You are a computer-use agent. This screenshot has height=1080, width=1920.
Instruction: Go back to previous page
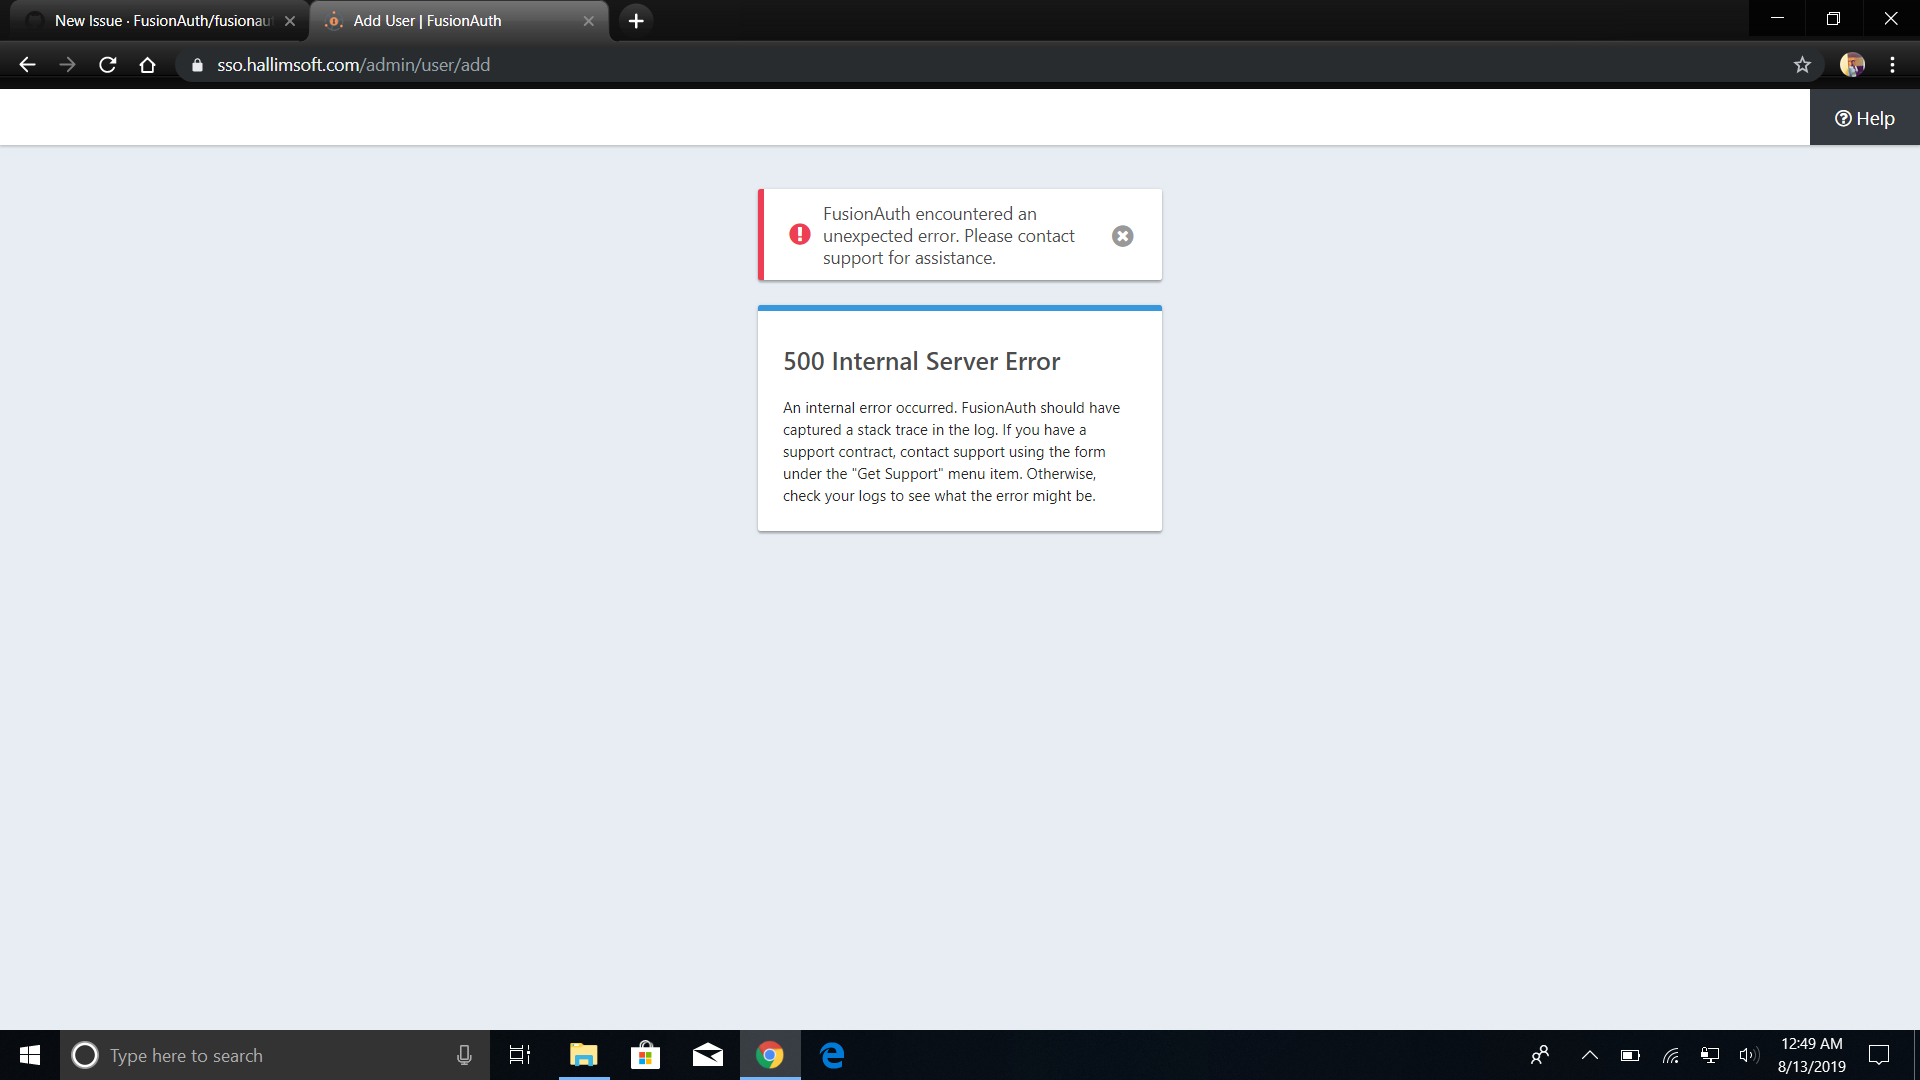(27, 65)
